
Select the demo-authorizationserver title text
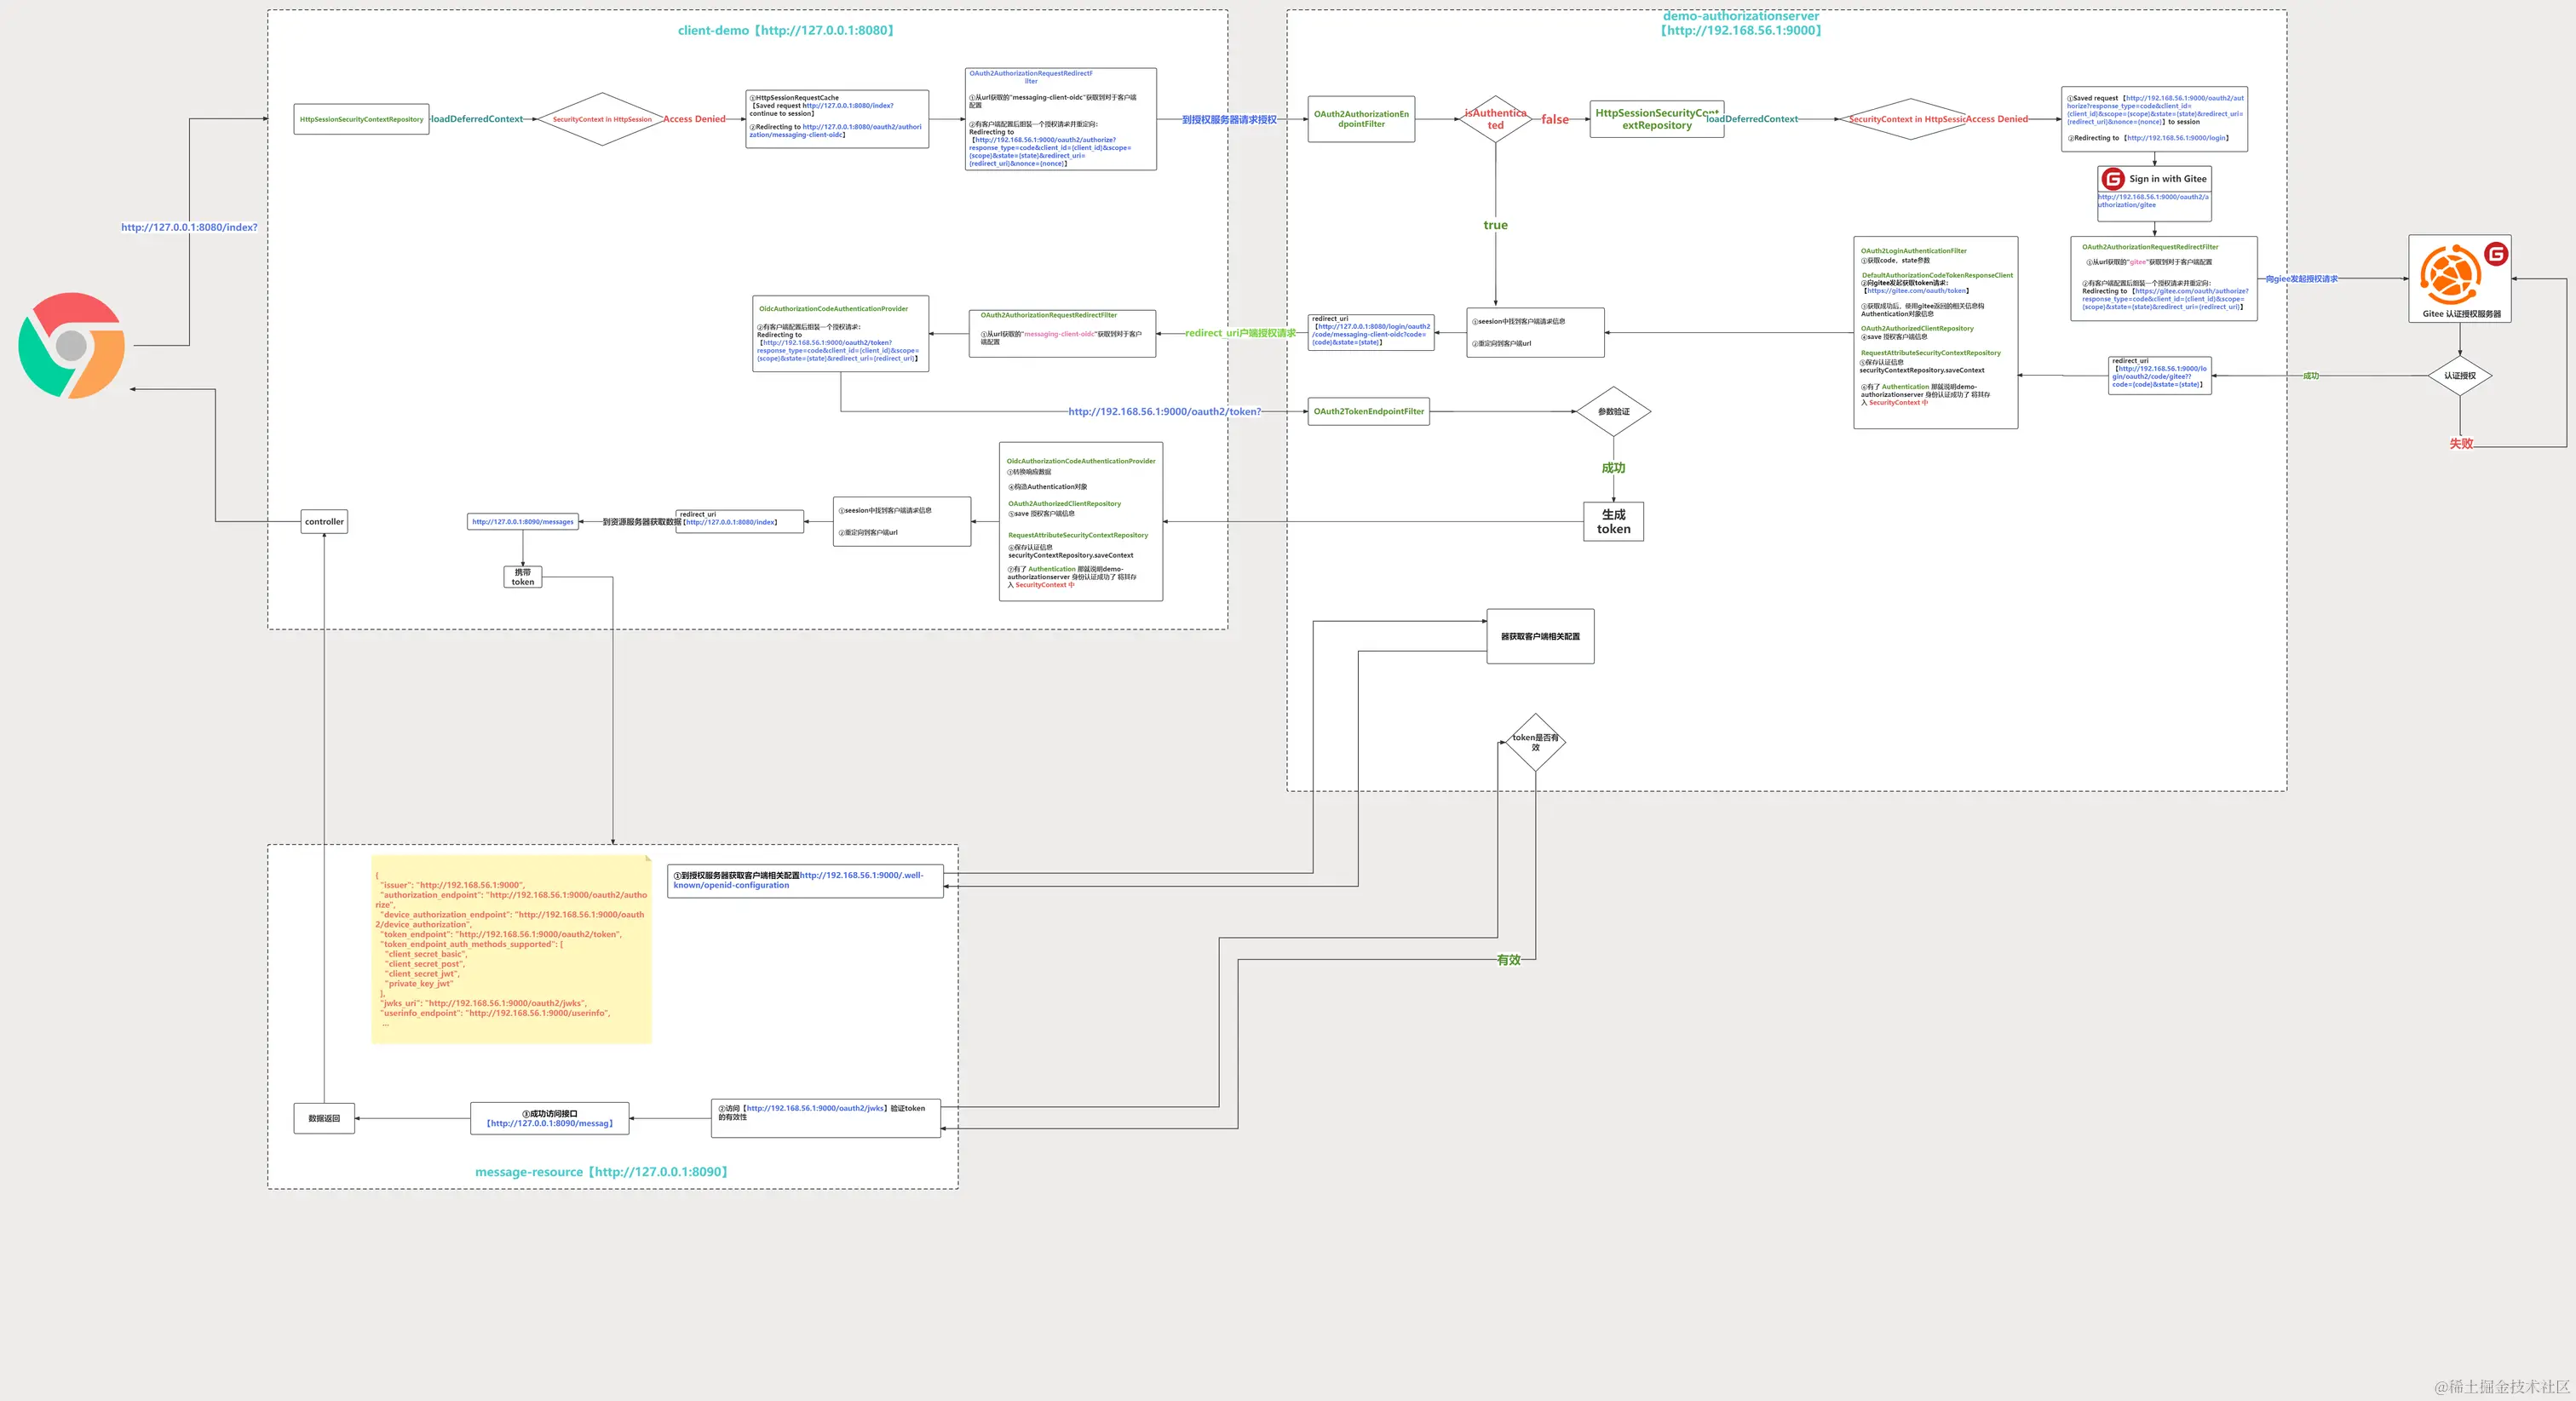click(1741, 23)
